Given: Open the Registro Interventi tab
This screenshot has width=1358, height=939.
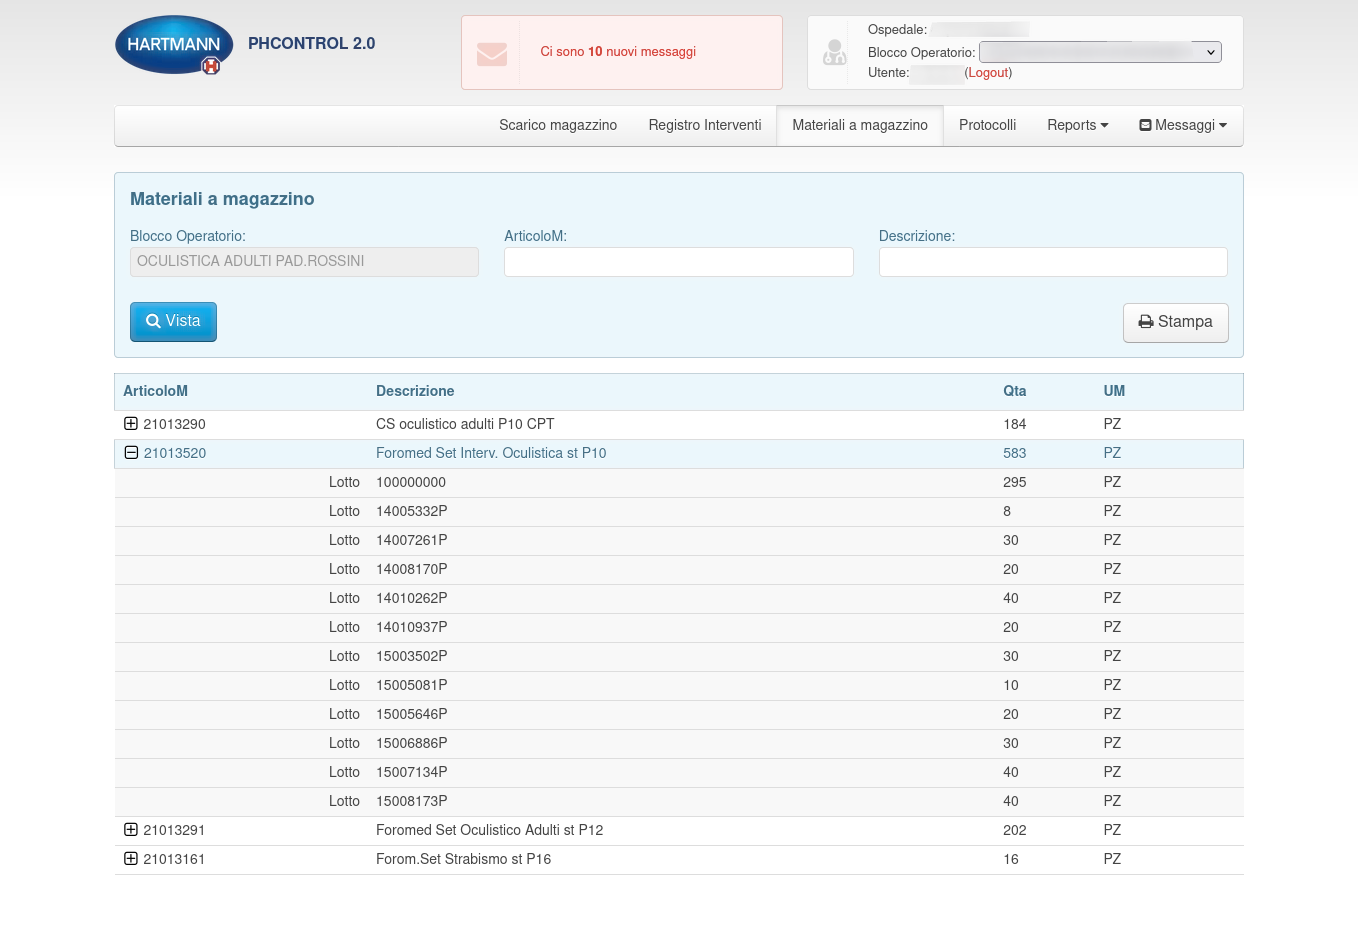Looking at the screenshot, I should pos(704,125).
